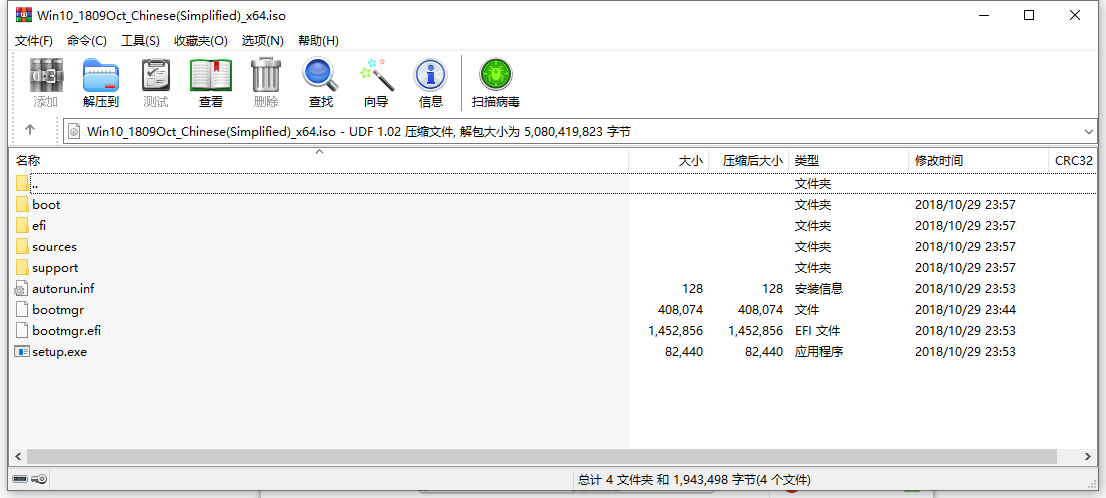Run 扫描病毒 (Virus Scan) toolbar icon
The width and height of the screenshot is (1106, 498).
pos(495,82)
